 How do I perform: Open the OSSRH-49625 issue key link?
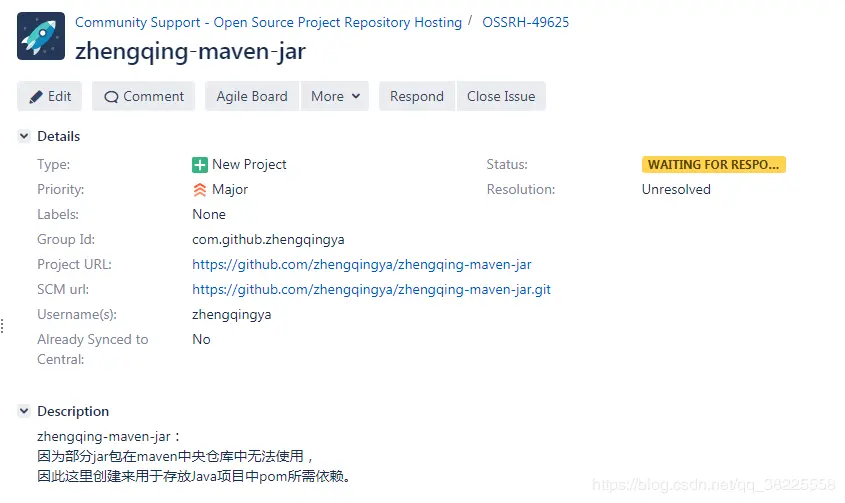(525, 22)
